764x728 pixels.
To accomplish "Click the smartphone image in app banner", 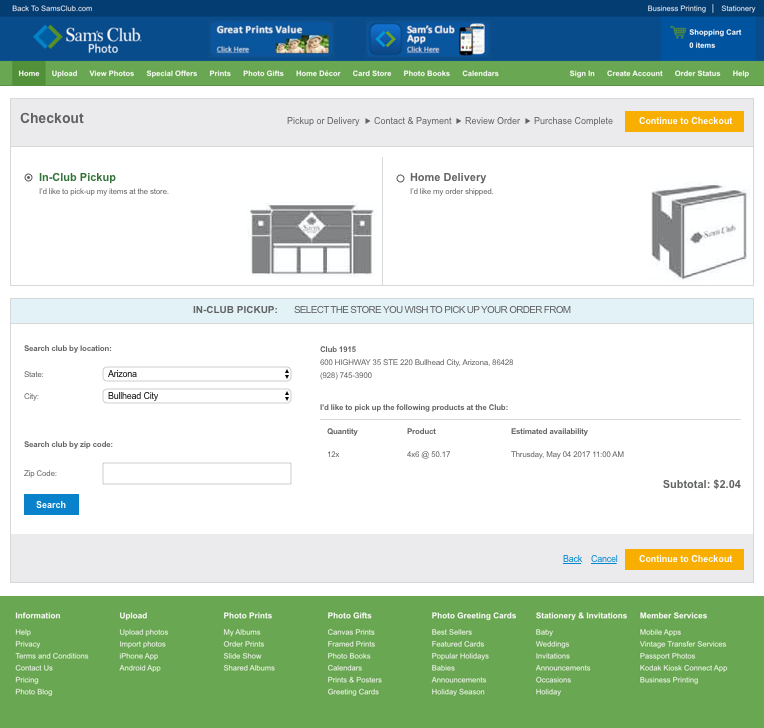I will pyautogui.click(x=472, y=38).
